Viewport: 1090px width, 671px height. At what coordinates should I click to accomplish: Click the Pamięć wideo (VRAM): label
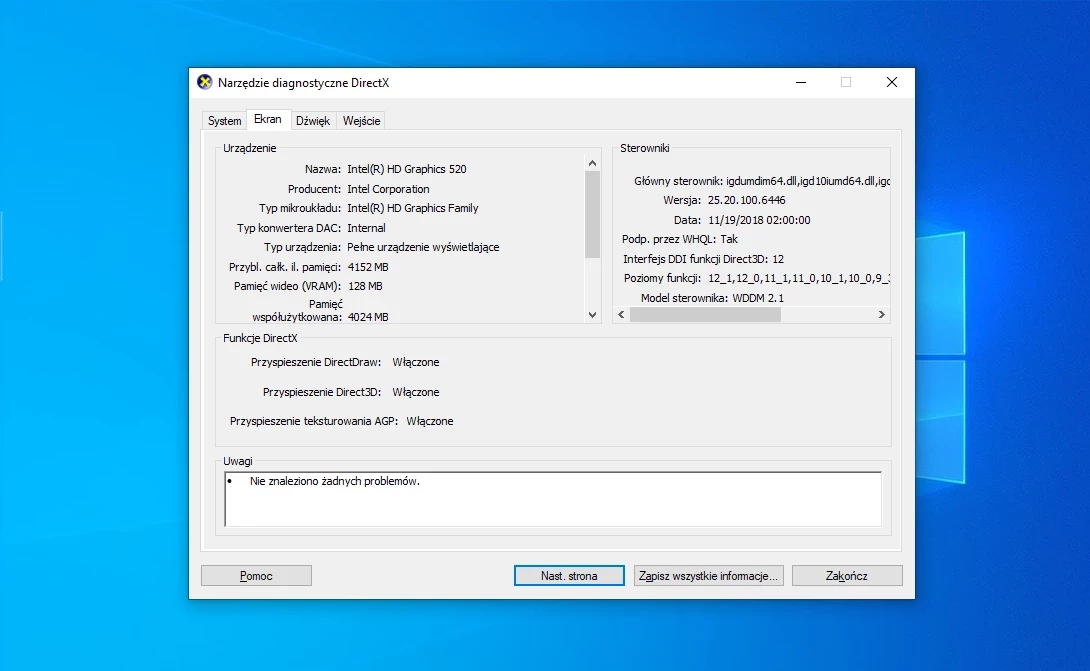coord(287,286)
